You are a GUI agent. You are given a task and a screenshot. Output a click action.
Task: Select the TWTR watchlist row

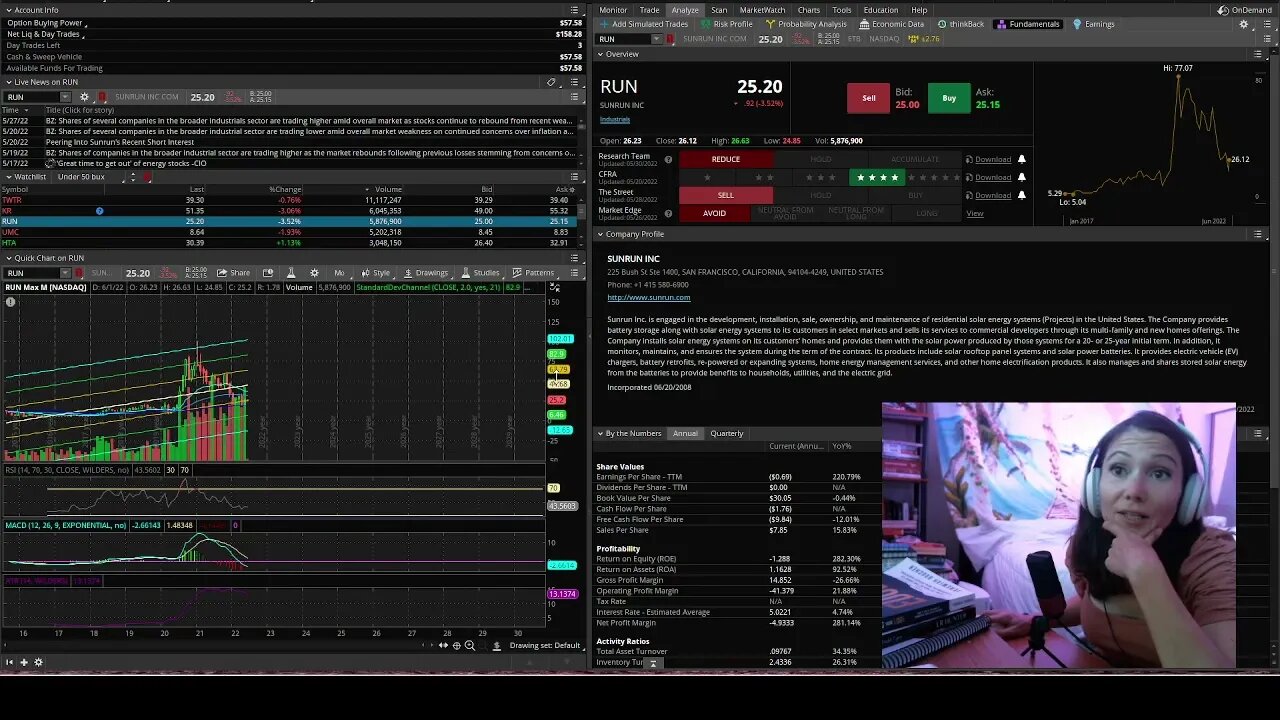290,200
